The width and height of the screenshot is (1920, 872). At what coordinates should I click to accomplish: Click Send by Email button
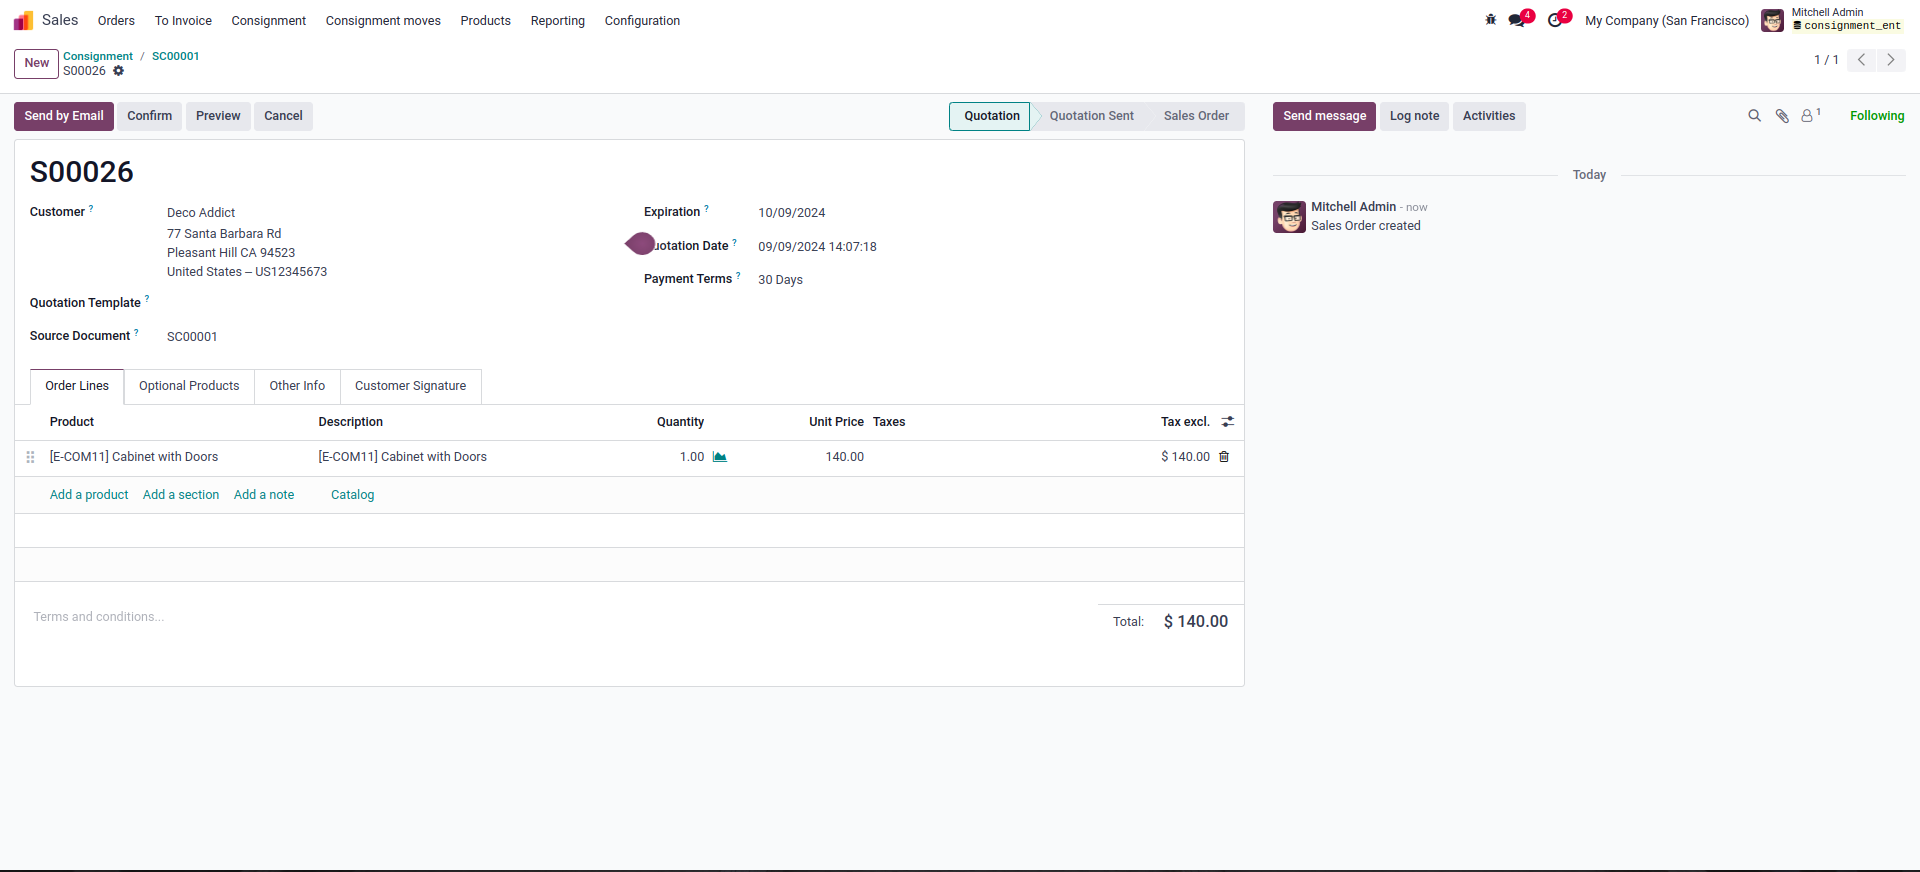[64, 116]
